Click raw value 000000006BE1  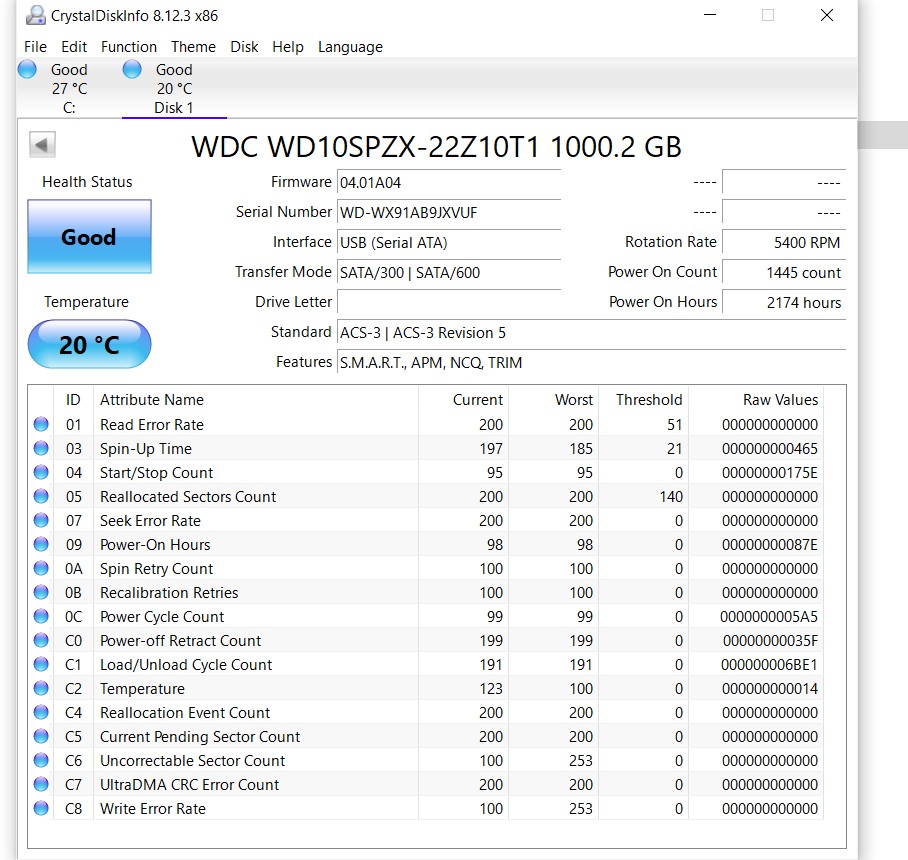tap(769, 665)
